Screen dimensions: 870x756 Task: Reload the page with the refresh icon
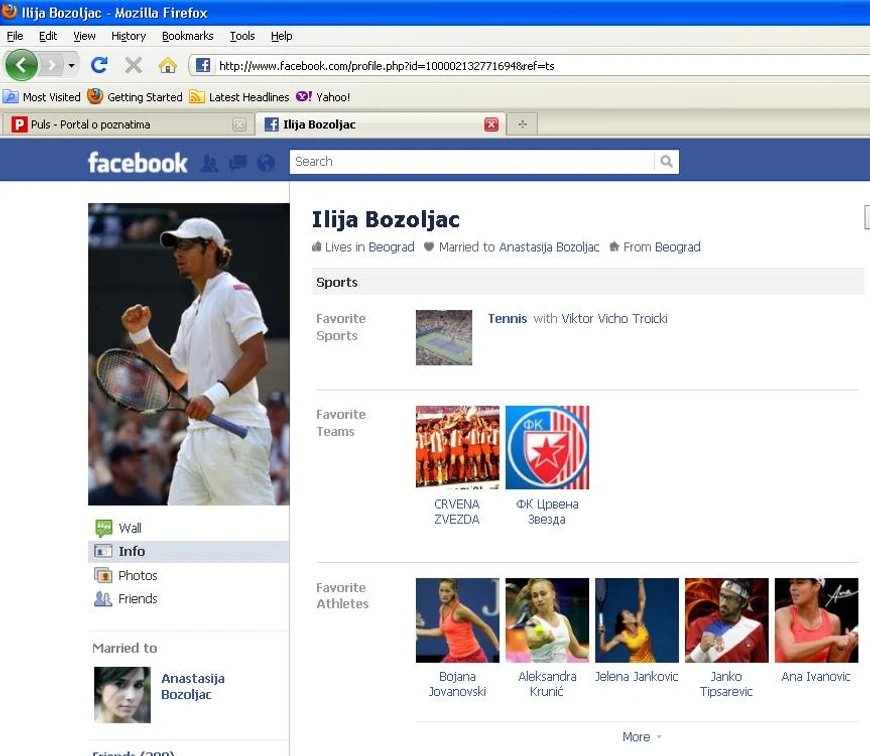(99, 65)
